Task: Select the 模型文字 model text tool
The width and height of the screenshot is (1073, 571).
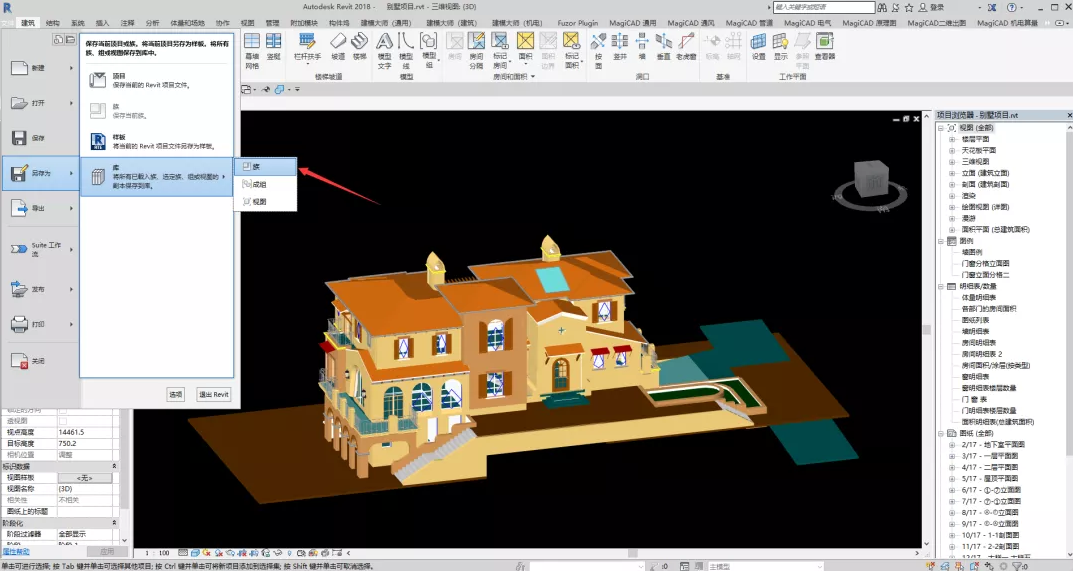Action: point(384,45)
